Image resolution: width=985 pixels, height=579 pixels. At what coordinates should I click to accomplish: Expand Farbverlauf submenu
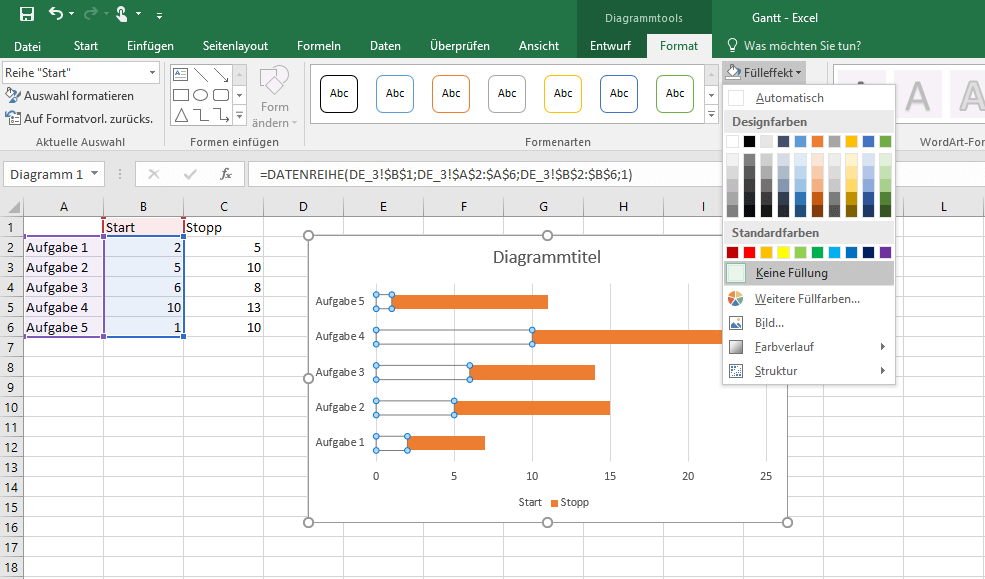pos(808,347)
